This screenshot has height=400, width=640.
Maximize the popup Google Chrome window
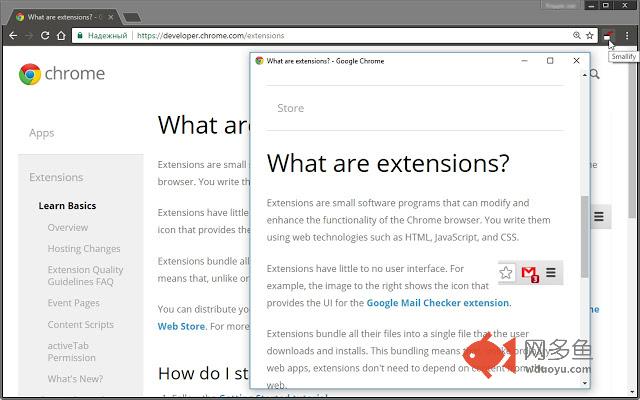550,61
